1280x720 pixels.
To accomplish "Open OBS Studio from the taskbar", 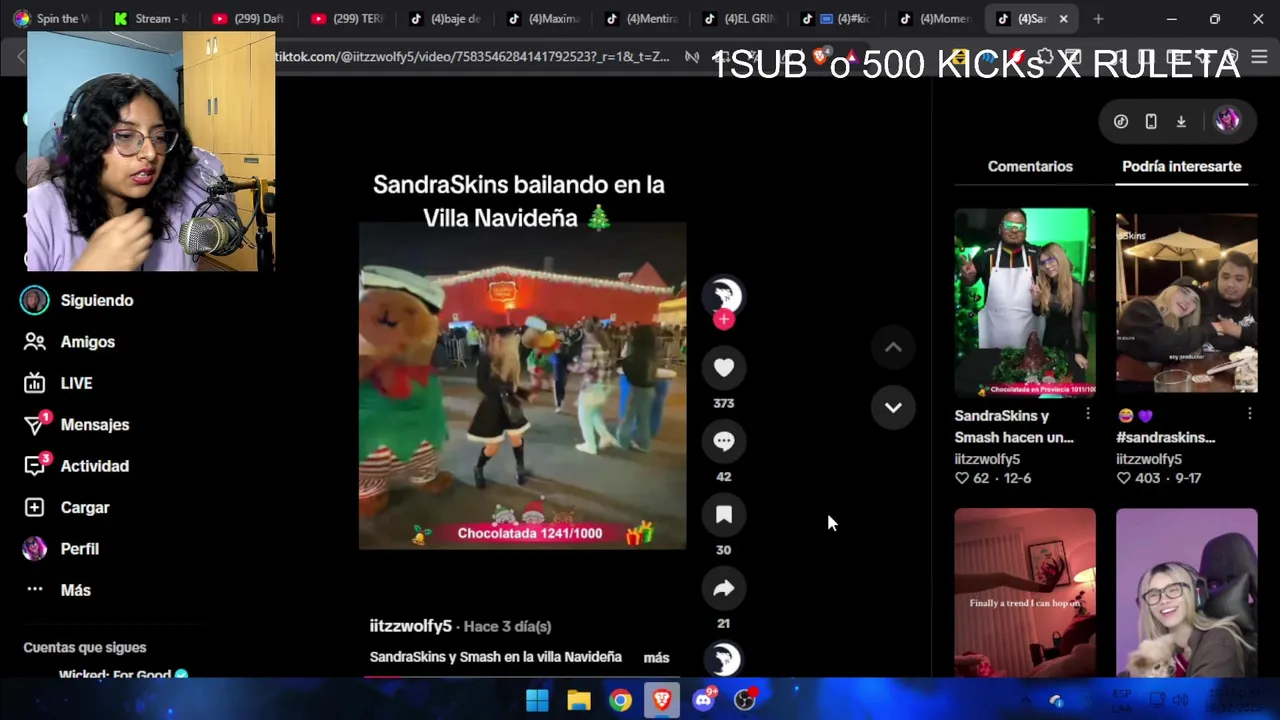I will click(745, 700).
